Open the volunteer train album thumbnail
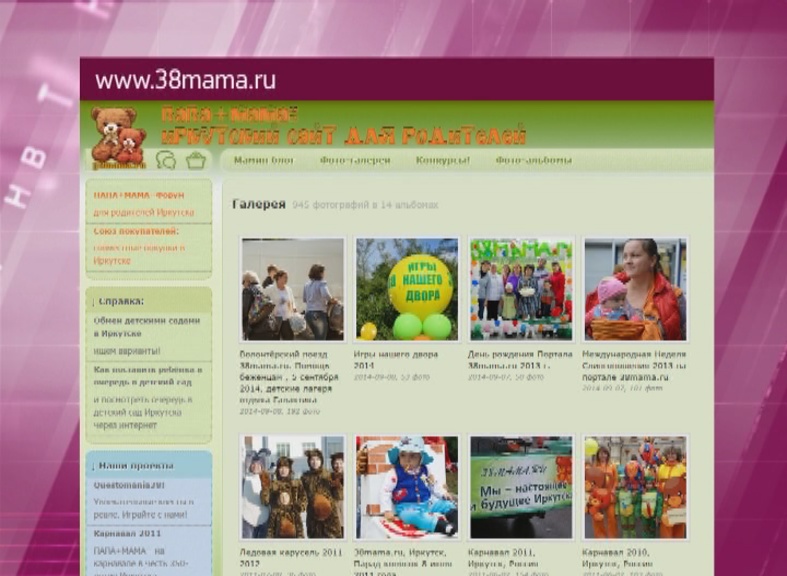 [293, 289]
